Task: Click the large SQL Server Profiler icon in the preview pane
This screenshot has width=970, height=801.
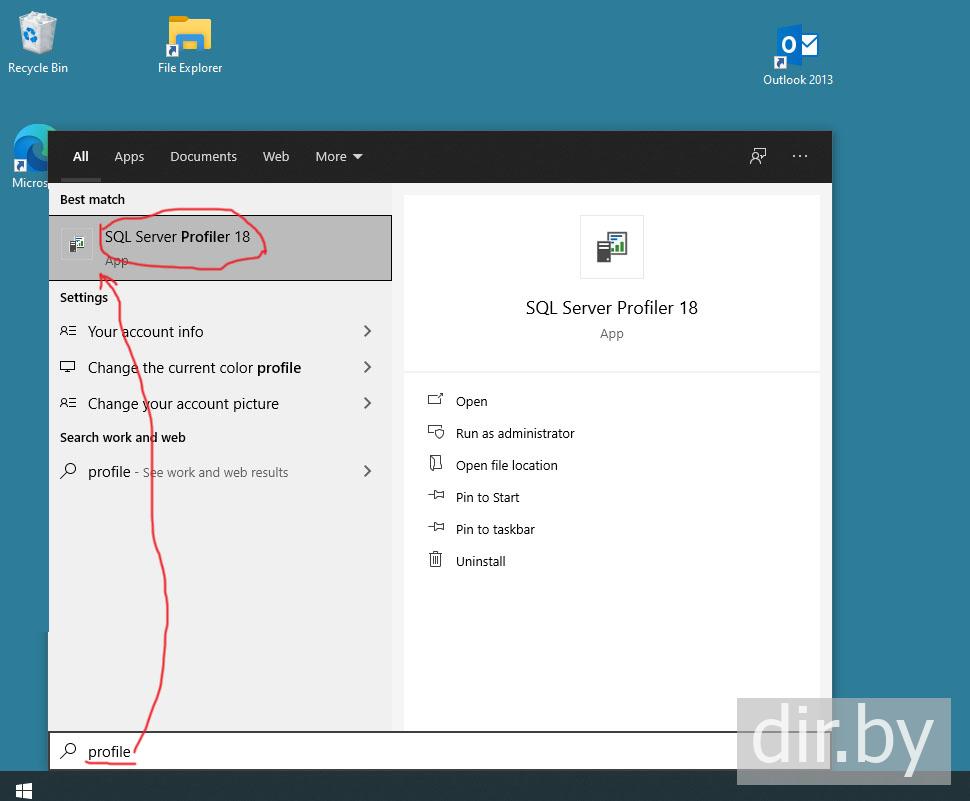Action: (x=611, y=247)
